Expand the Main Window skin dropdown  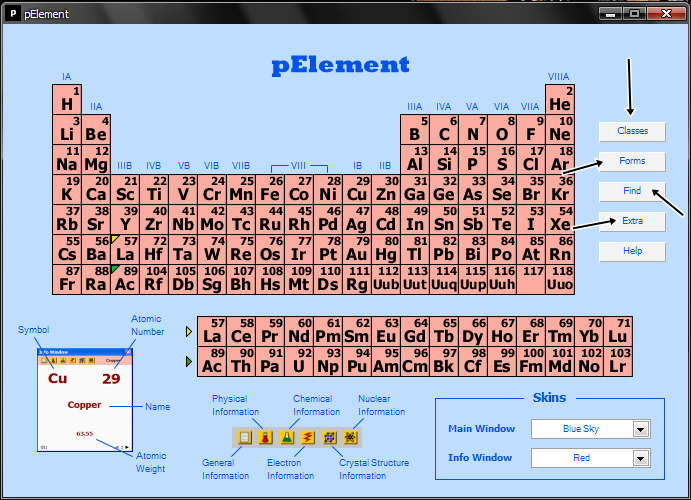coord(641,429)
